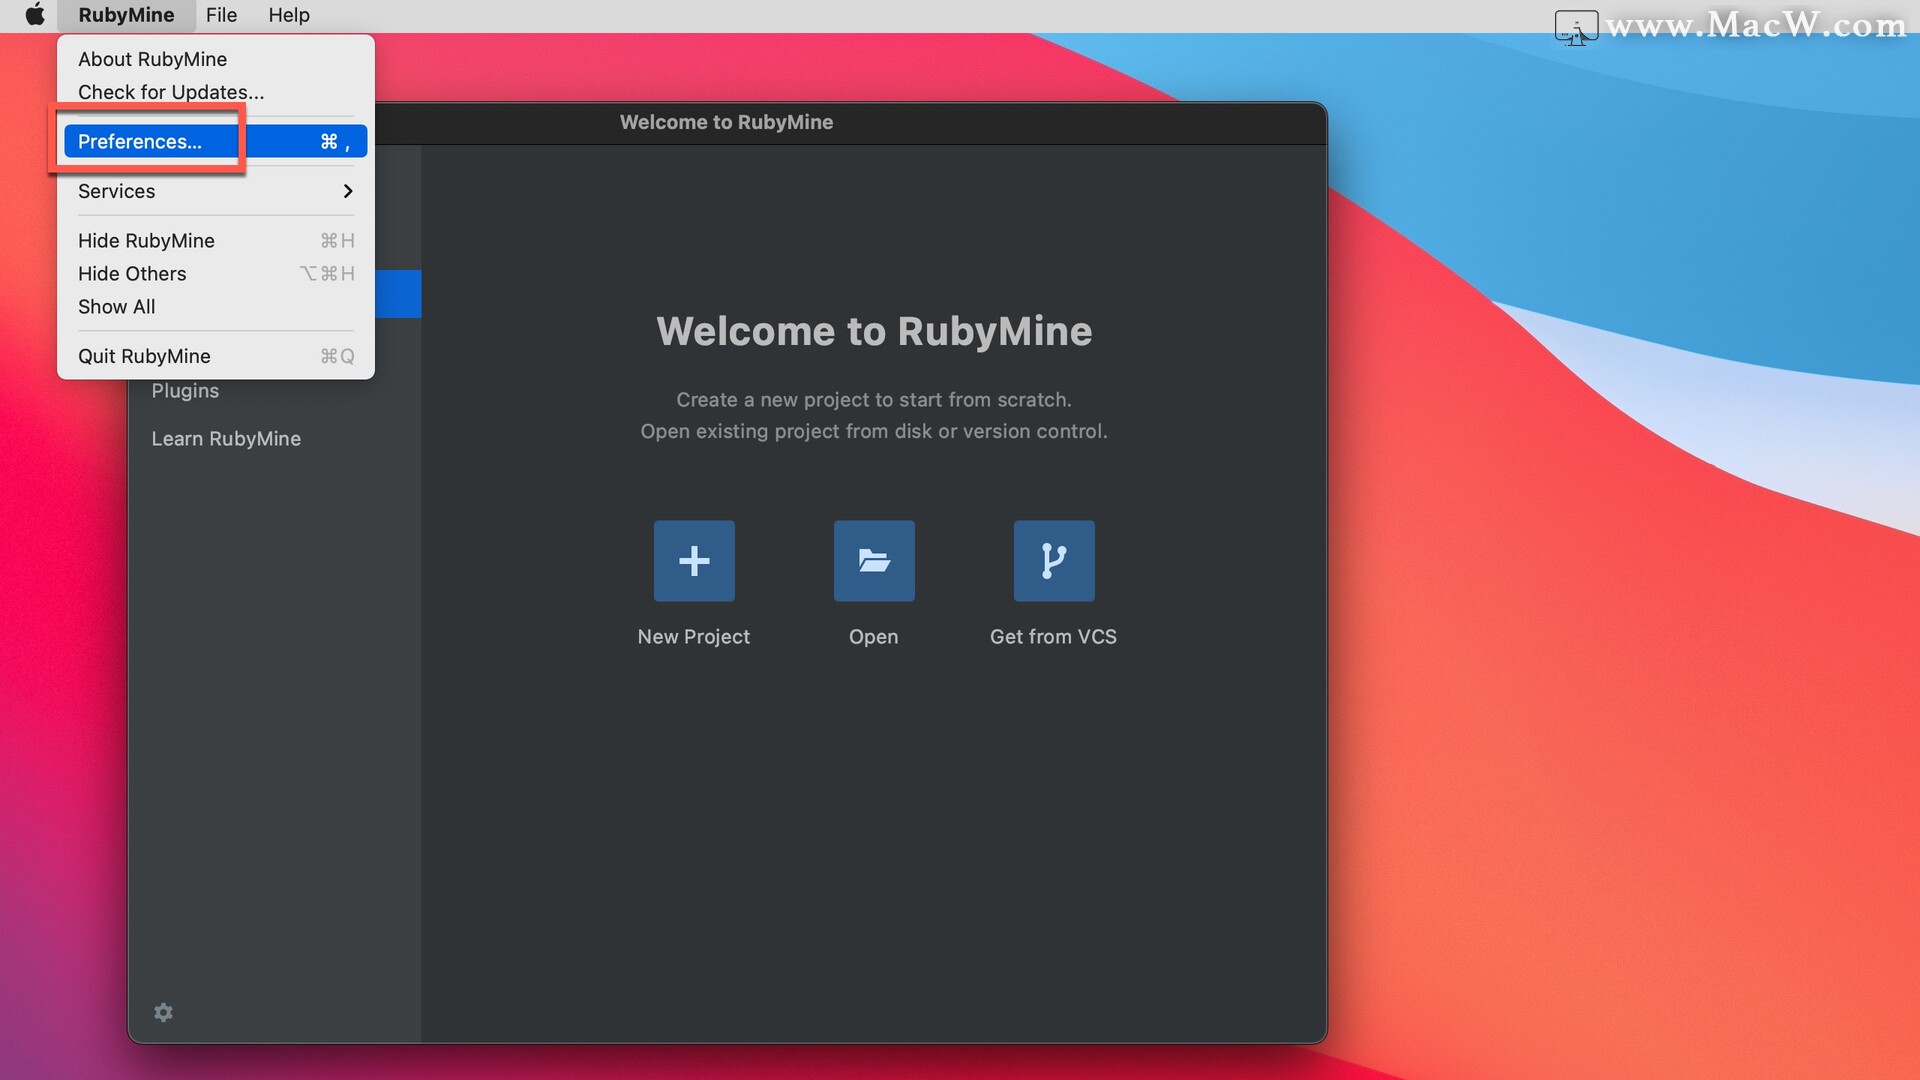Expand the Services submenu
This screenshot has width=1920, height=1080.
pyautogui.click(x=216, y=191)
